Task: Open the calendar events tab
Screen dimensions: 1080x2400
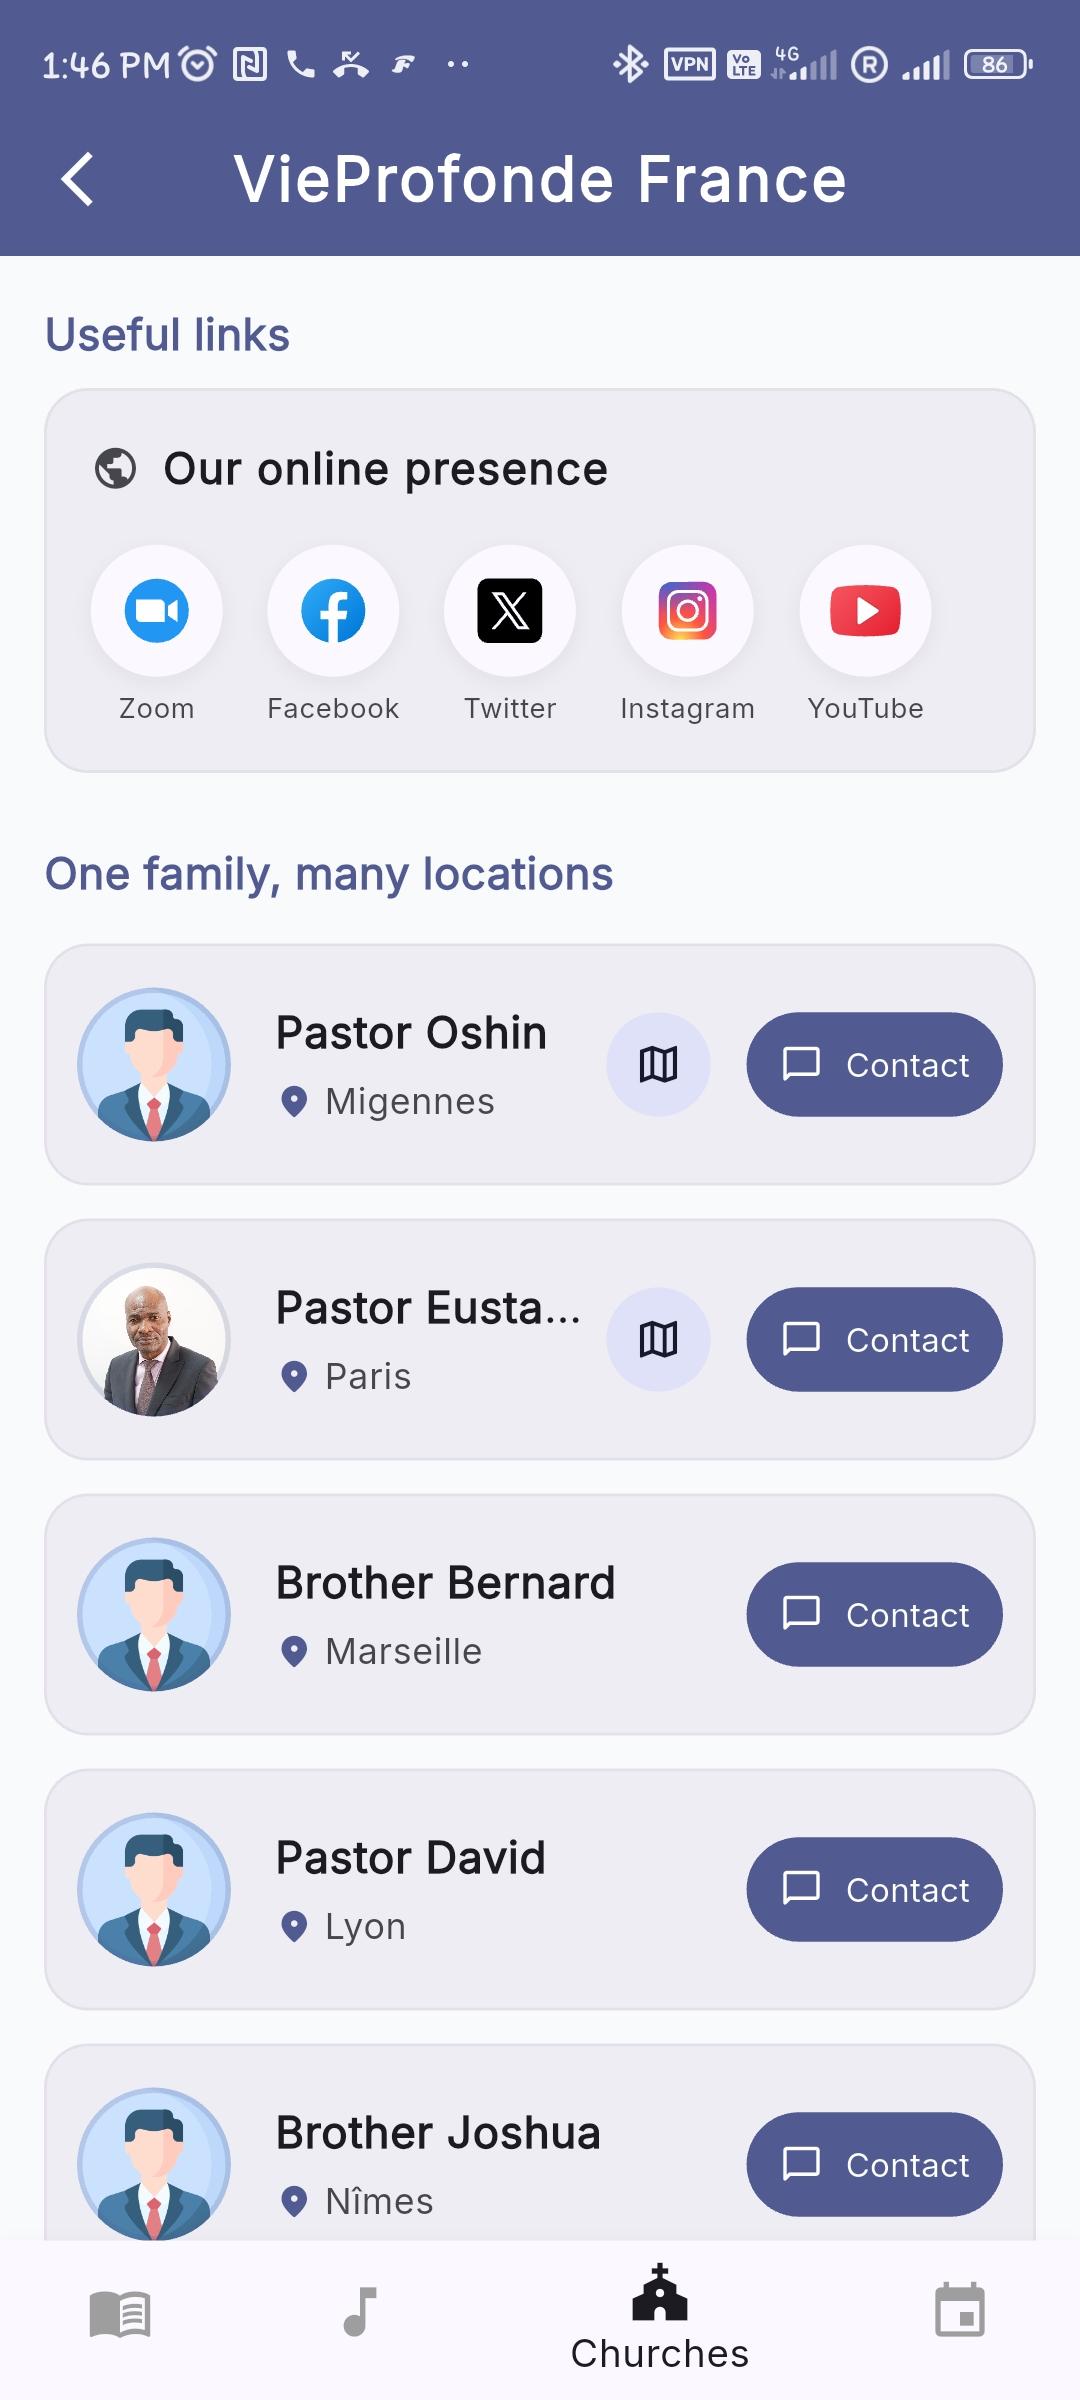Action: 960,2310
